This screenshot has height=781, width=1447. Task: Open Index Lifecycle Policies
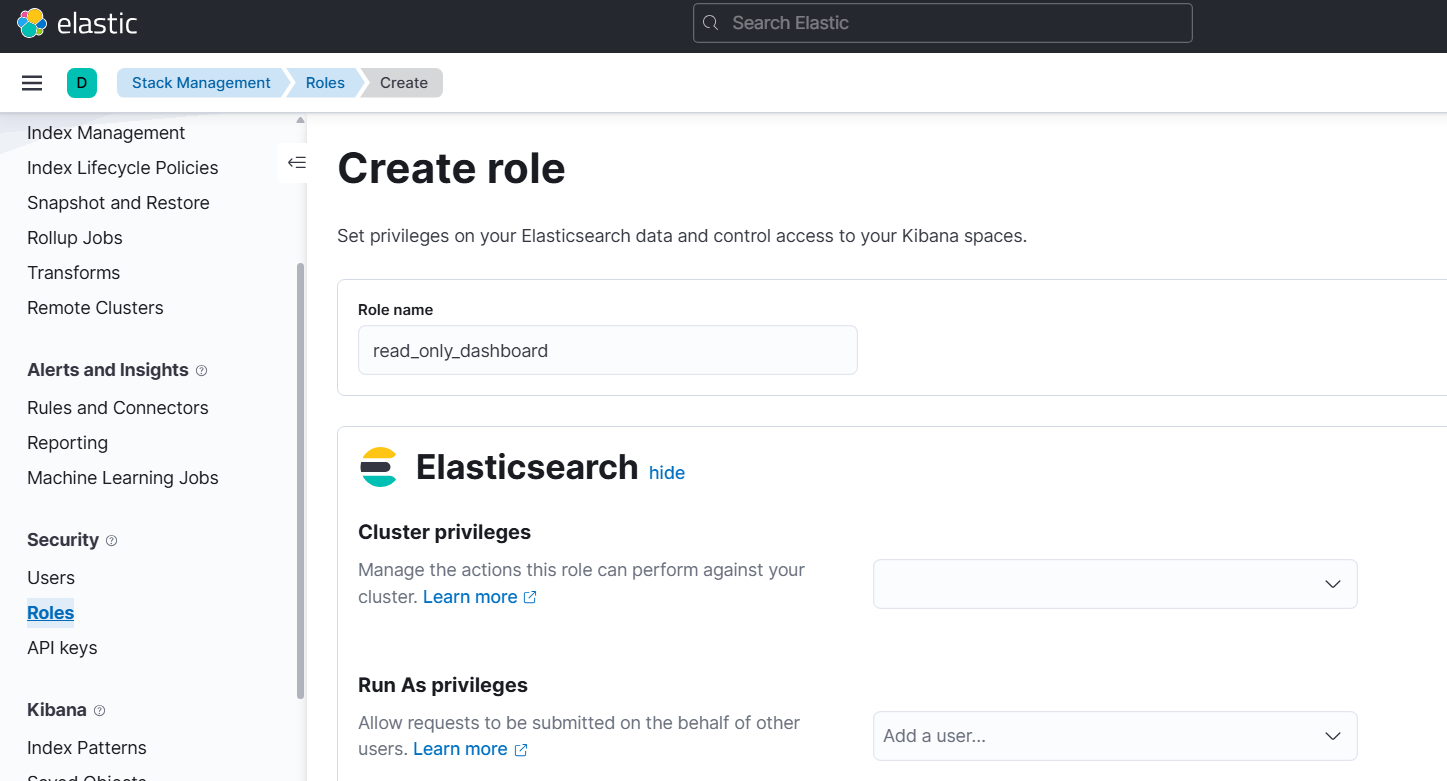(123, 168)
